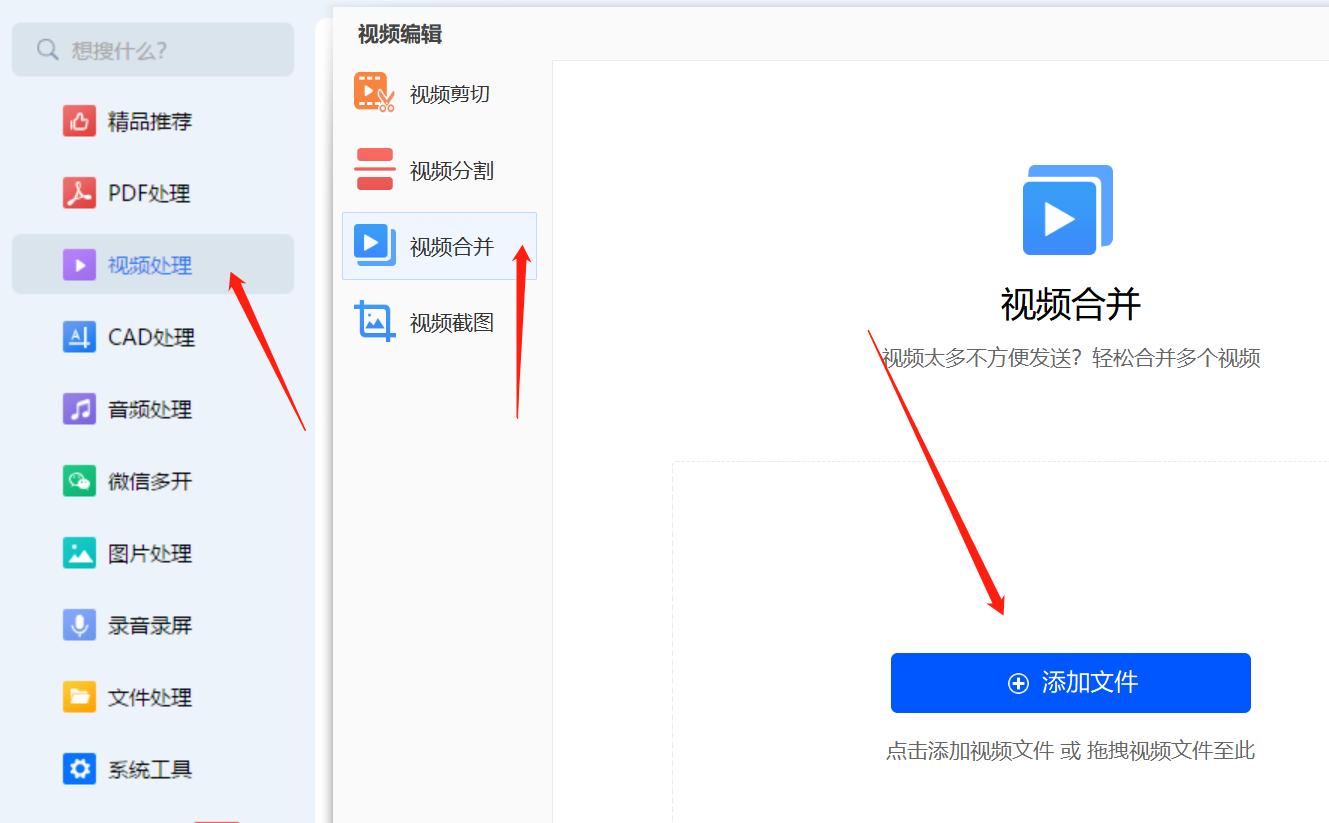Select the 图片处理 image processing icon
The image size is (1329, 823).
(x=78, y=553)
